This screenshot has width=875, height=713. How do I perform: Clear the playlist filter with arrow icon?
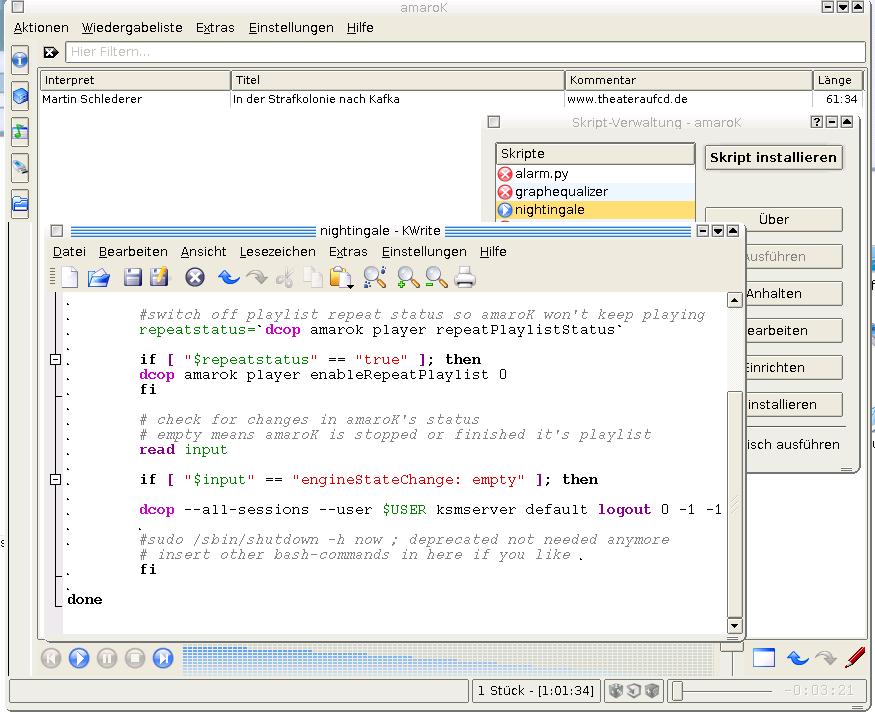coord(51,52)
